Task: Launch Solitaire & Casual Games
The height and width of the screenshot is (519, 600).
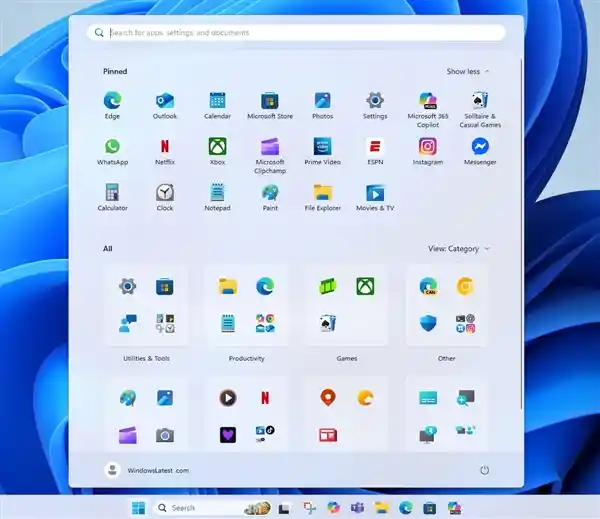Action: tap(480, 110)
